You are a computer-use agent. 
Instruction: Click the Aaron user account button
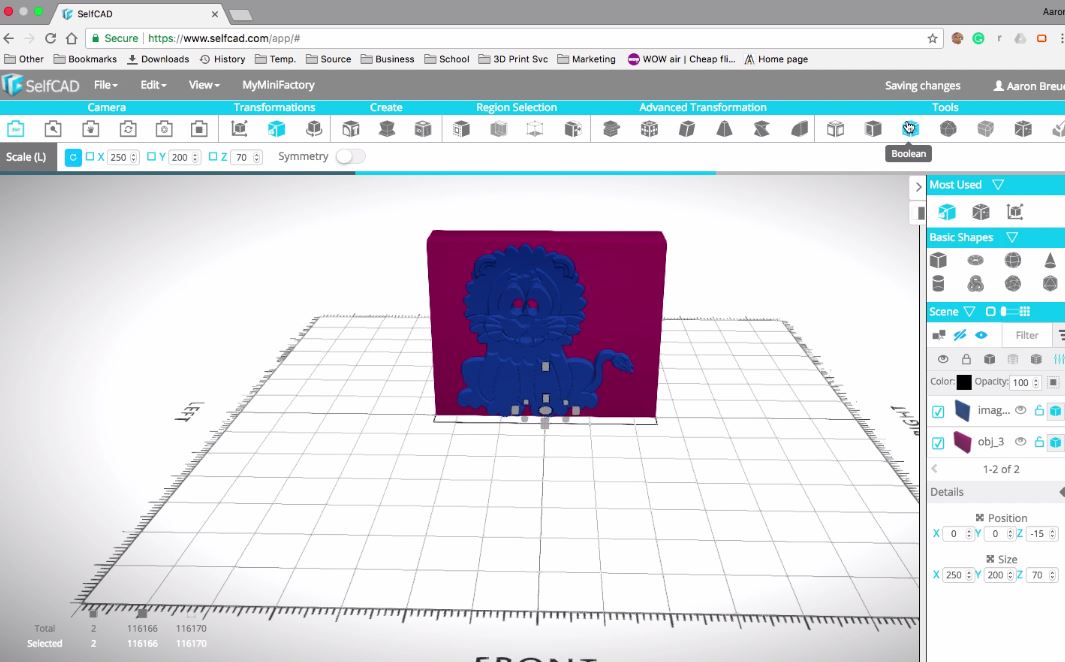coord(1028,86)
